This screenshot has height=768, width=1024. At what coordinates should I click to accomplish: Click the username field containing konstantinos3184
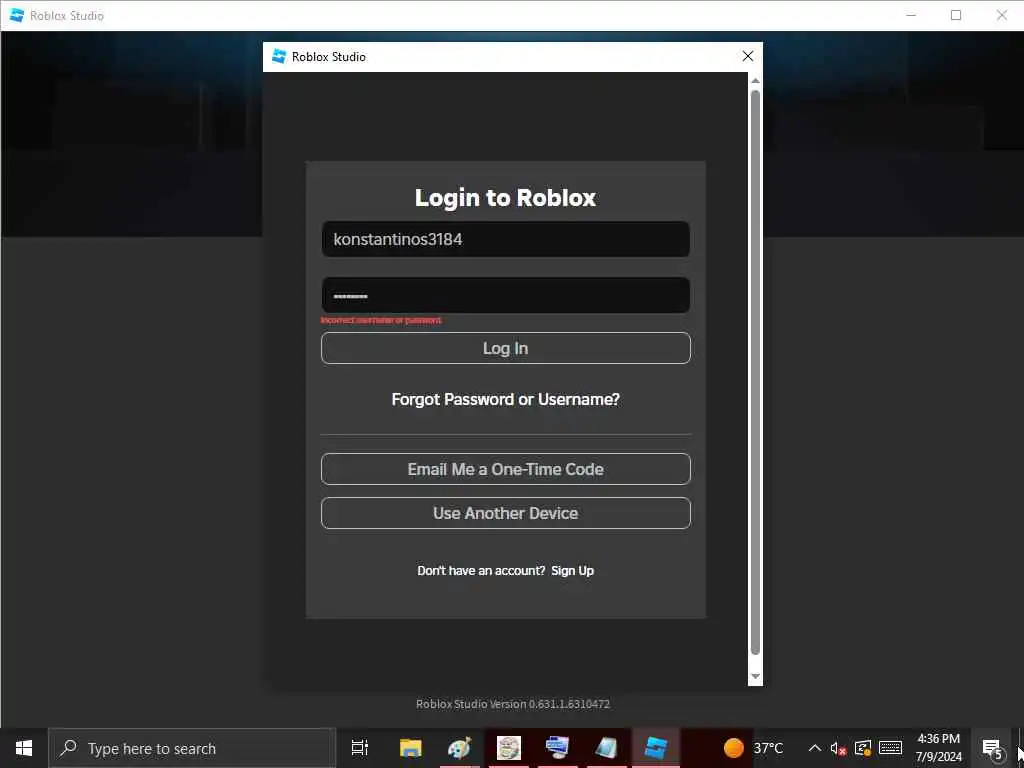click(505, 239)
